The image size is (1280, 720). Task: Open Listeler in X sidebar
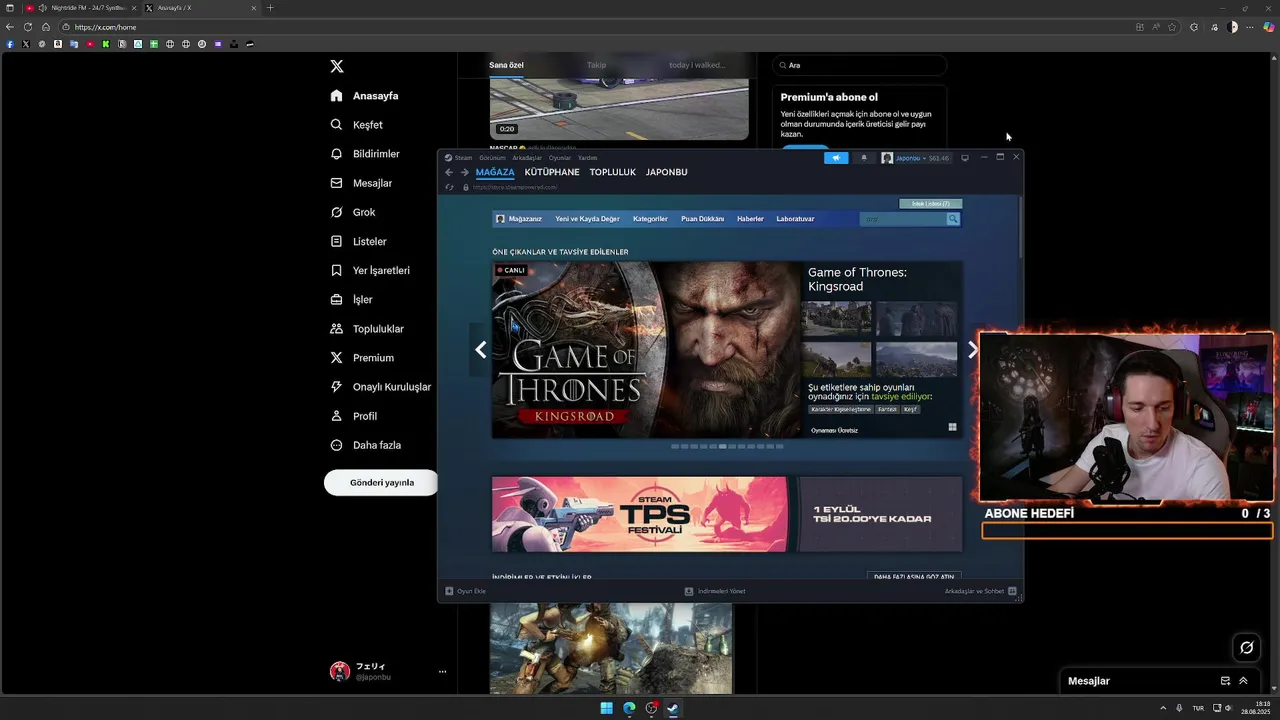tap(358, 241)
